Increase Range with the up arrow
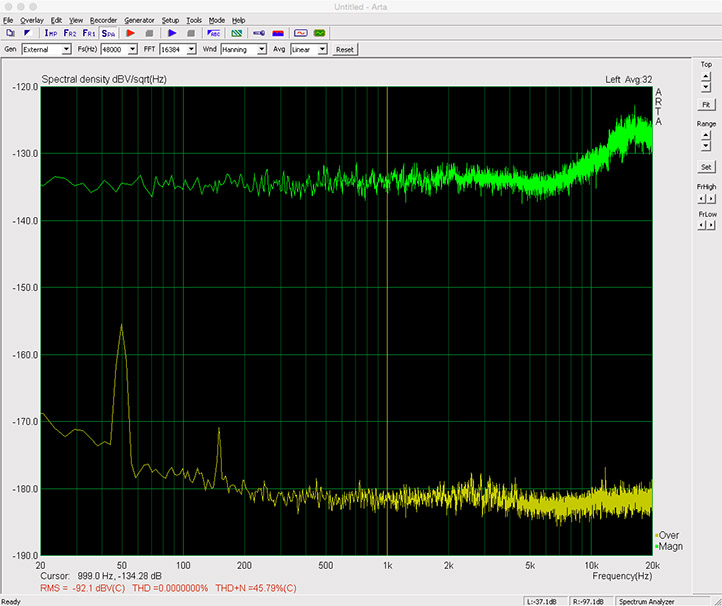722x606 pixels. [x=706, y=135]
